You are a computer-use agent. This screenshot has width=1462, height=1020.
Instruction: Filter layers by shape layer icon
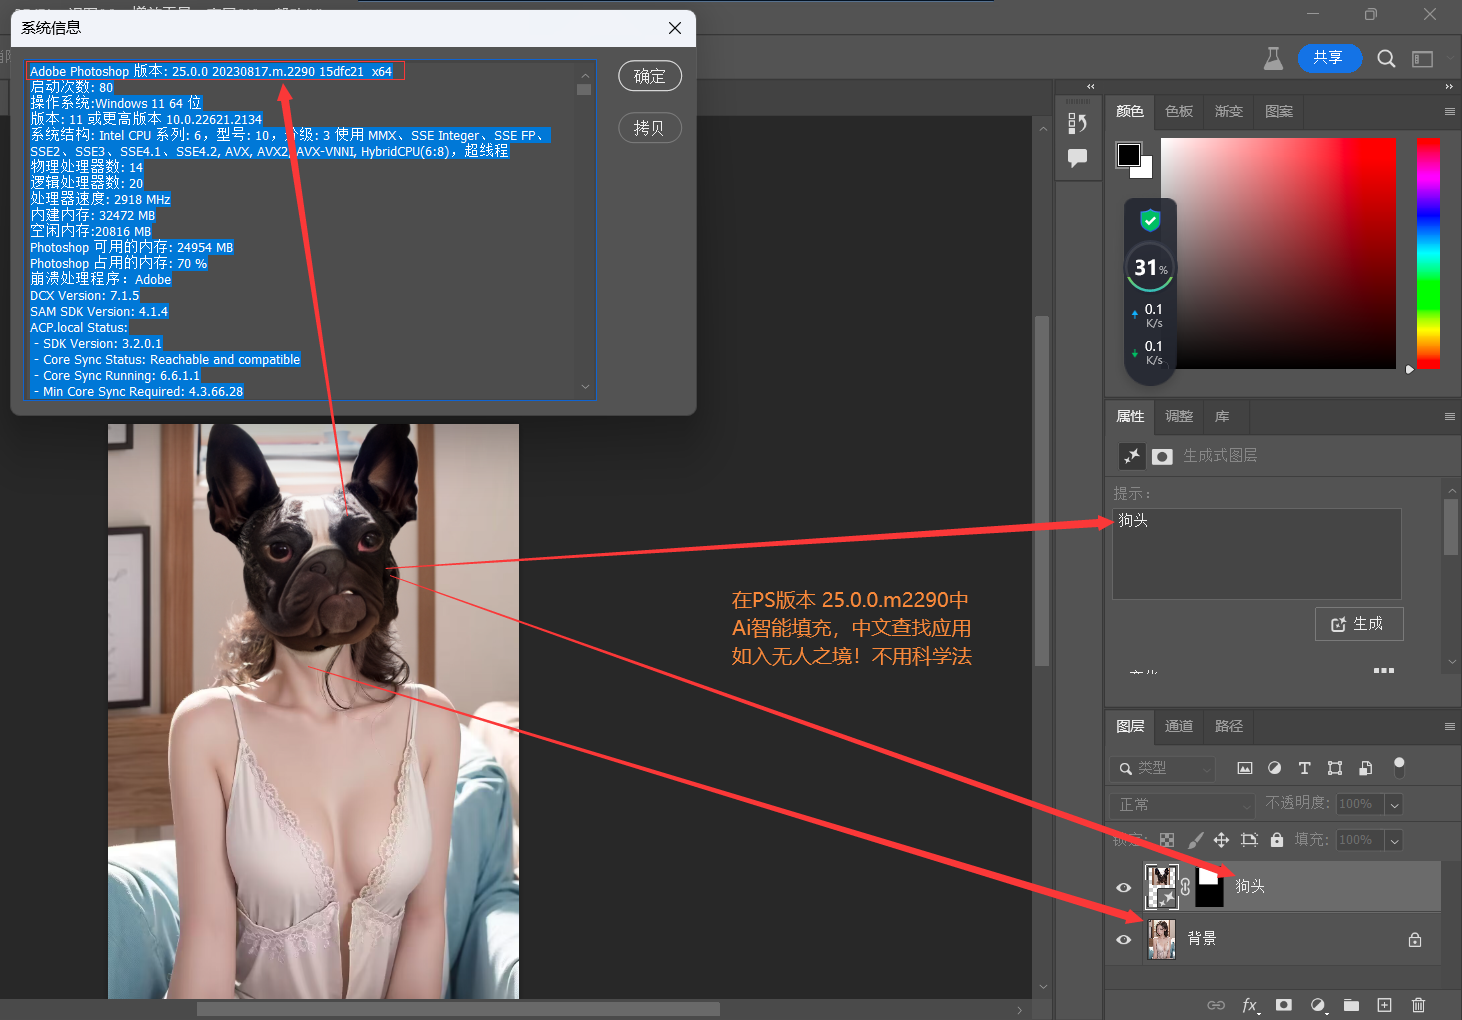click(1335, 768)
